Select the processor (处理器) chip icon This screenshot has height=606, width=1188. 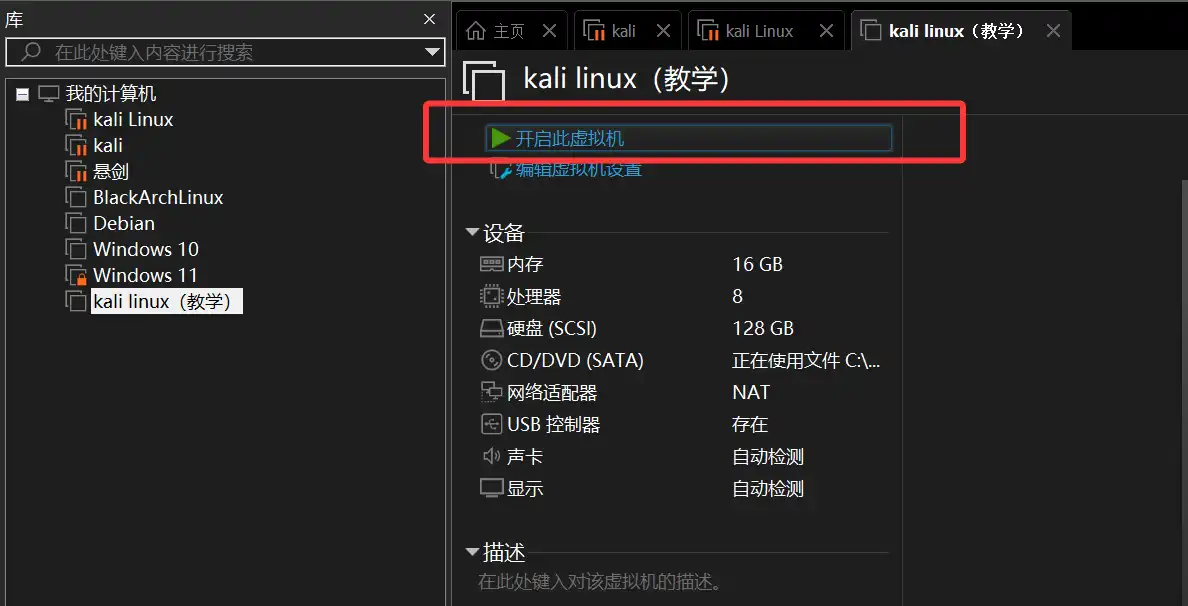(492, 296)
